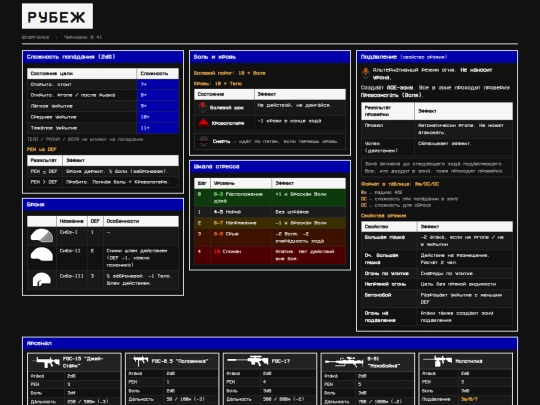The image size is (540, 405).
Task: Click the second arsenal card's gun icon
Action: pyautogui.click(x=141, y=361)
